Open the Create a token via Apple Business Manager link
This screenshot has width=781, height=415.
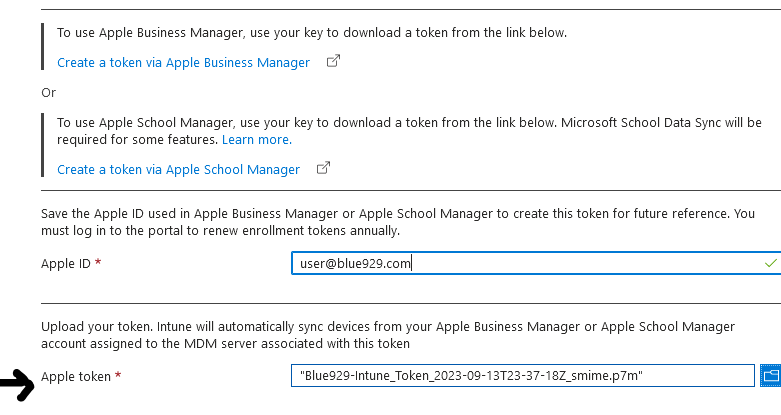(x=183, y=62)
